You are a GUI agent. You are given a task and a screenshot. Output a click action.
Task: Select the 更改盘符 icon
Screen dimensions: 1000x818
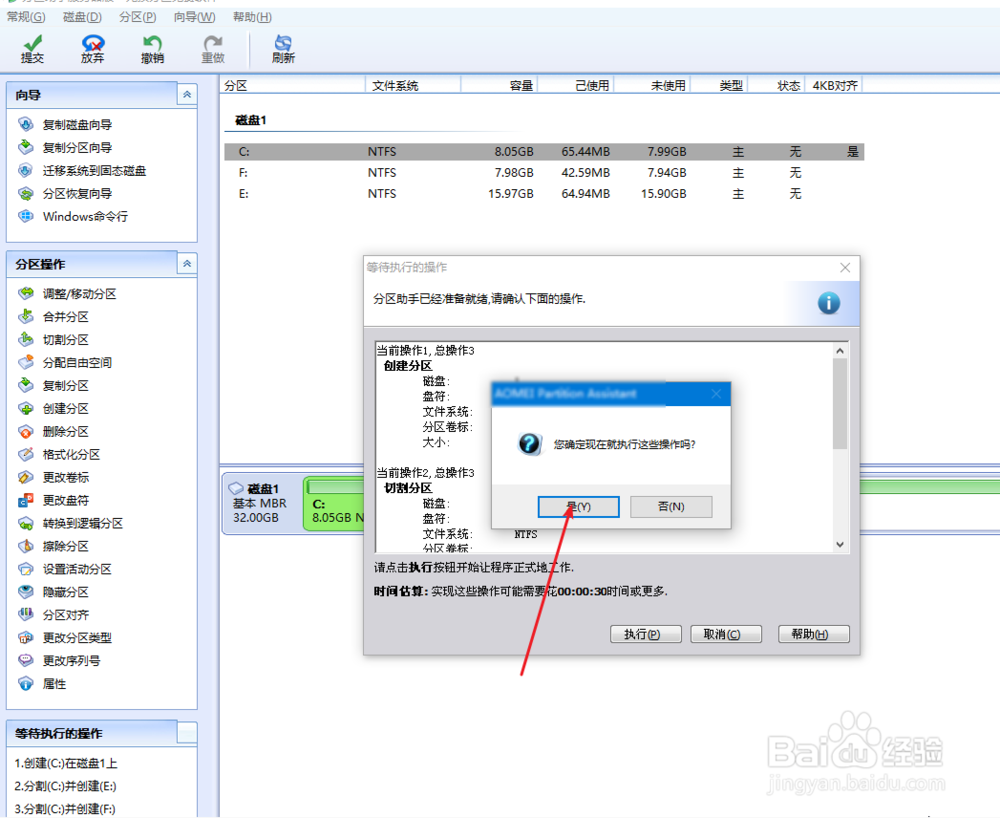(x=26, y=500)
